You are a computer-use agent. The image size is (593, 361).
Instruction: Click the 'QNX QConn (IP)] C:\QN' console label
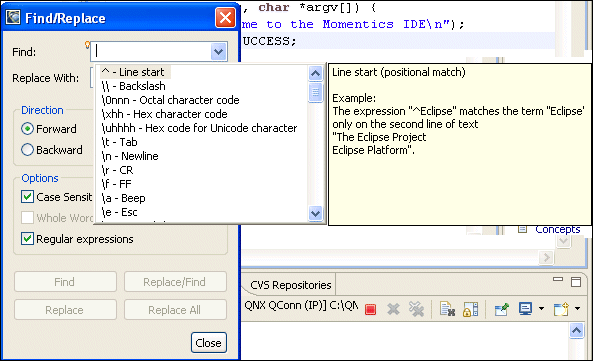301,305
